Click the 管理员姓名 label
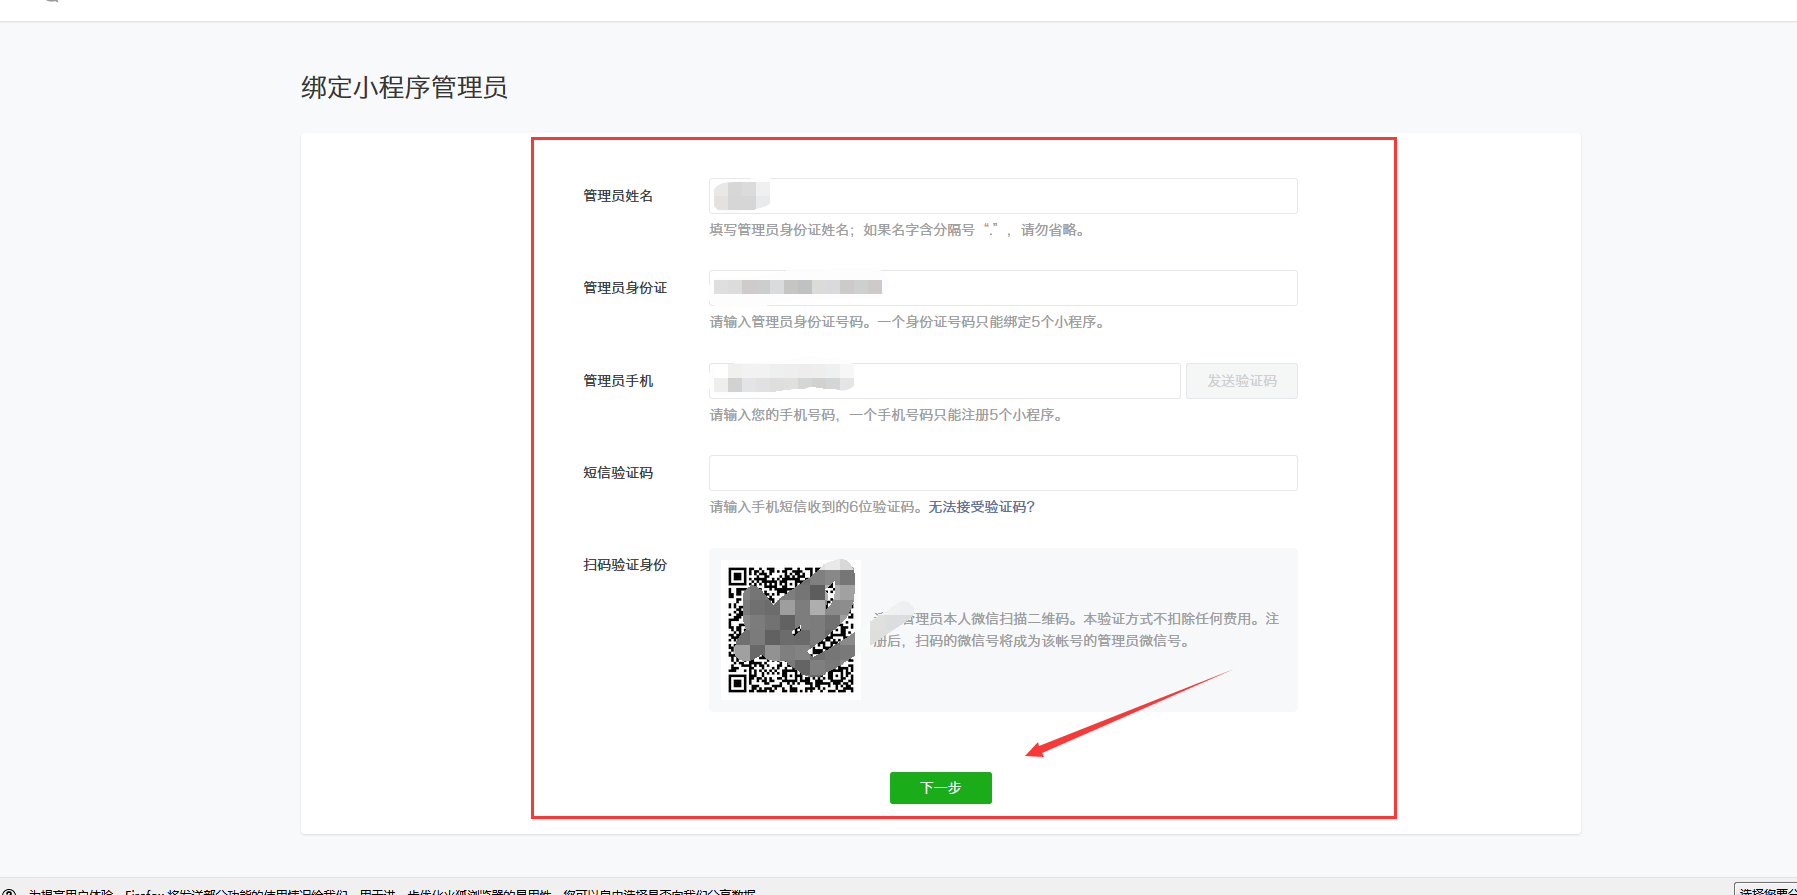Screen dimensions: 1797x895 (x=618, y=196)
